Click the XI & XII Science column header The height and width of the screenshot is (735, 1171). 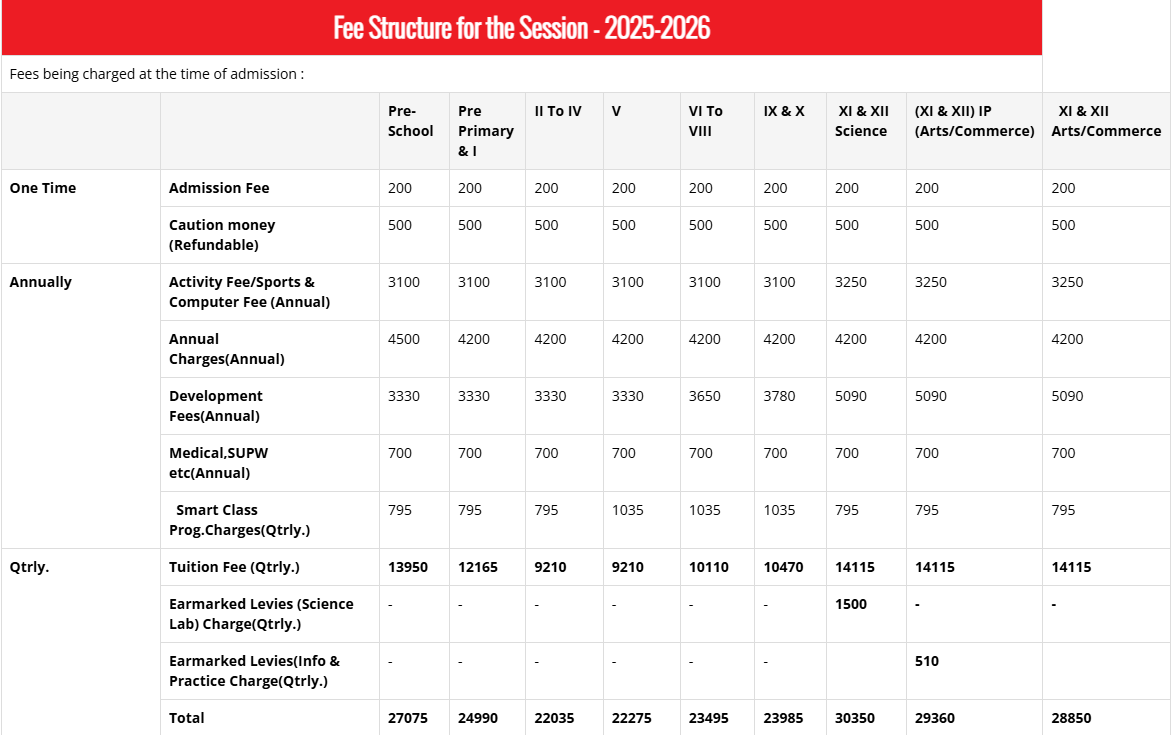click(x=863, y=121)
